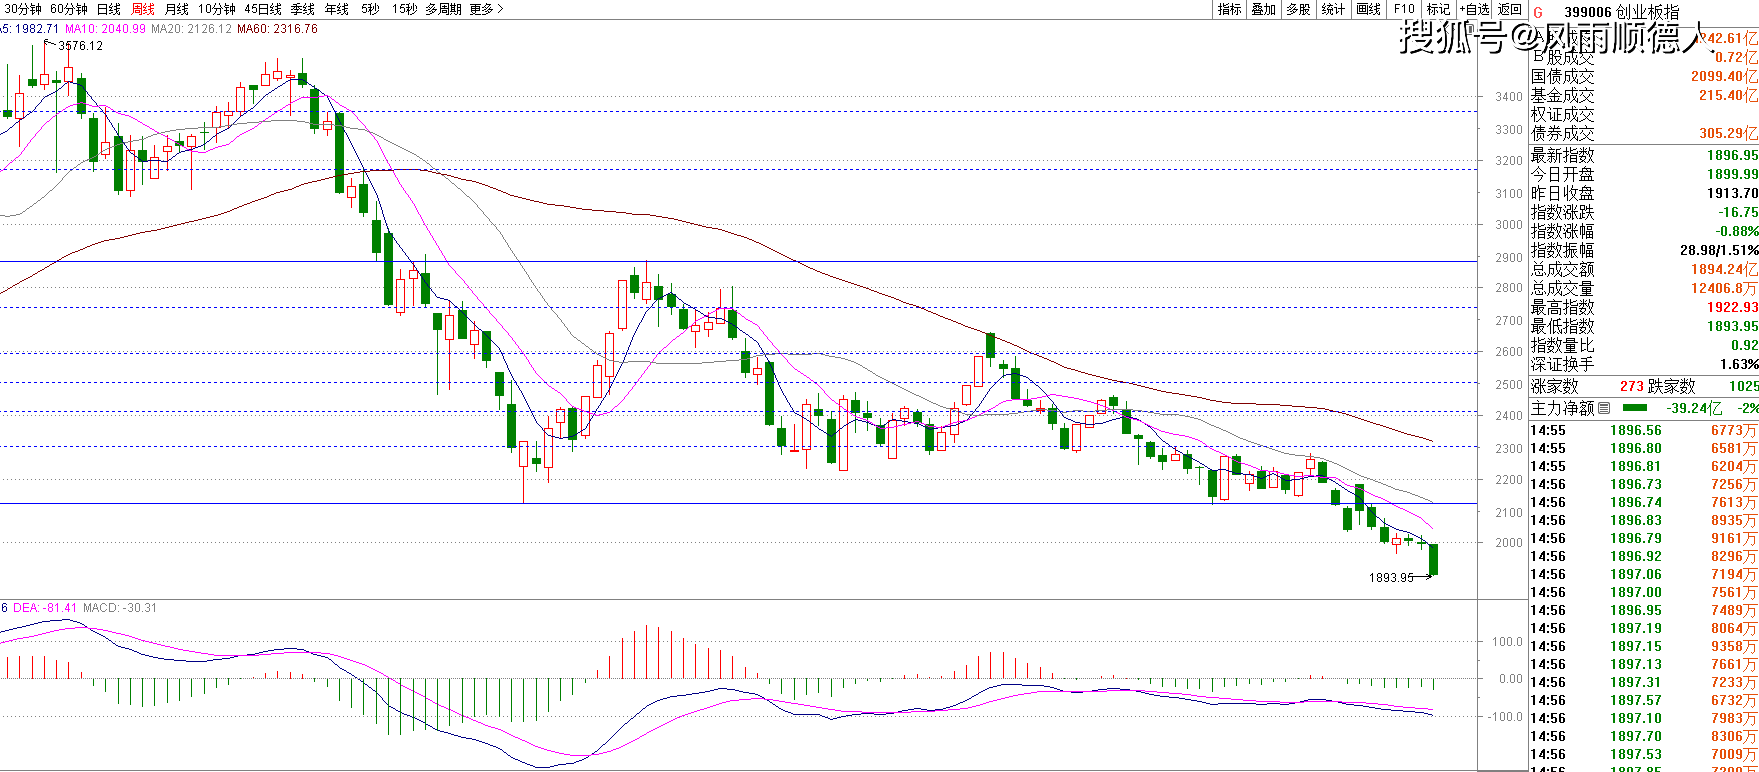Open F10 company information
Viewport: 1759px width, 772px height.
click(1404, 9)
